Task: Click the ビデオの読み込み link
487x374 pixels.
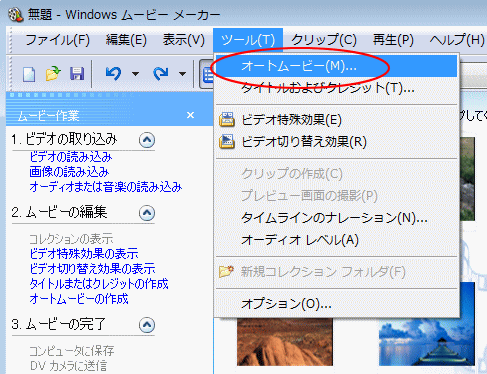Action: [71, 157]
